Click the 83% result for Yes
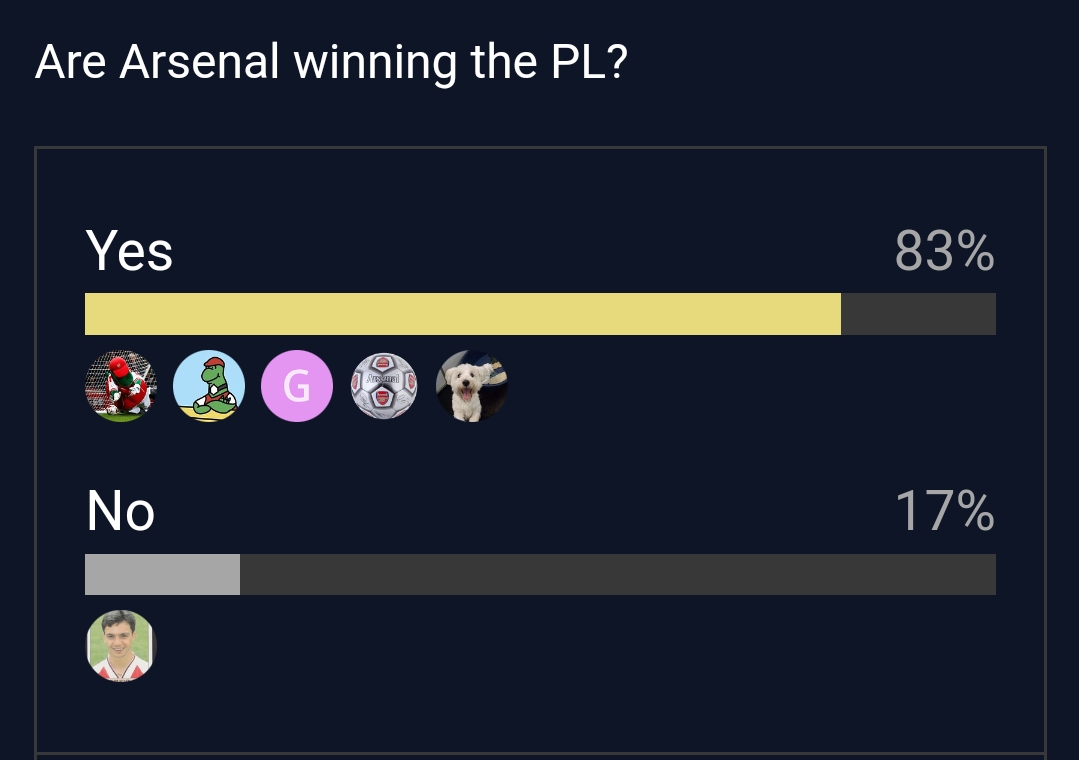This screenshot has width=1079, height=760. 944,251
